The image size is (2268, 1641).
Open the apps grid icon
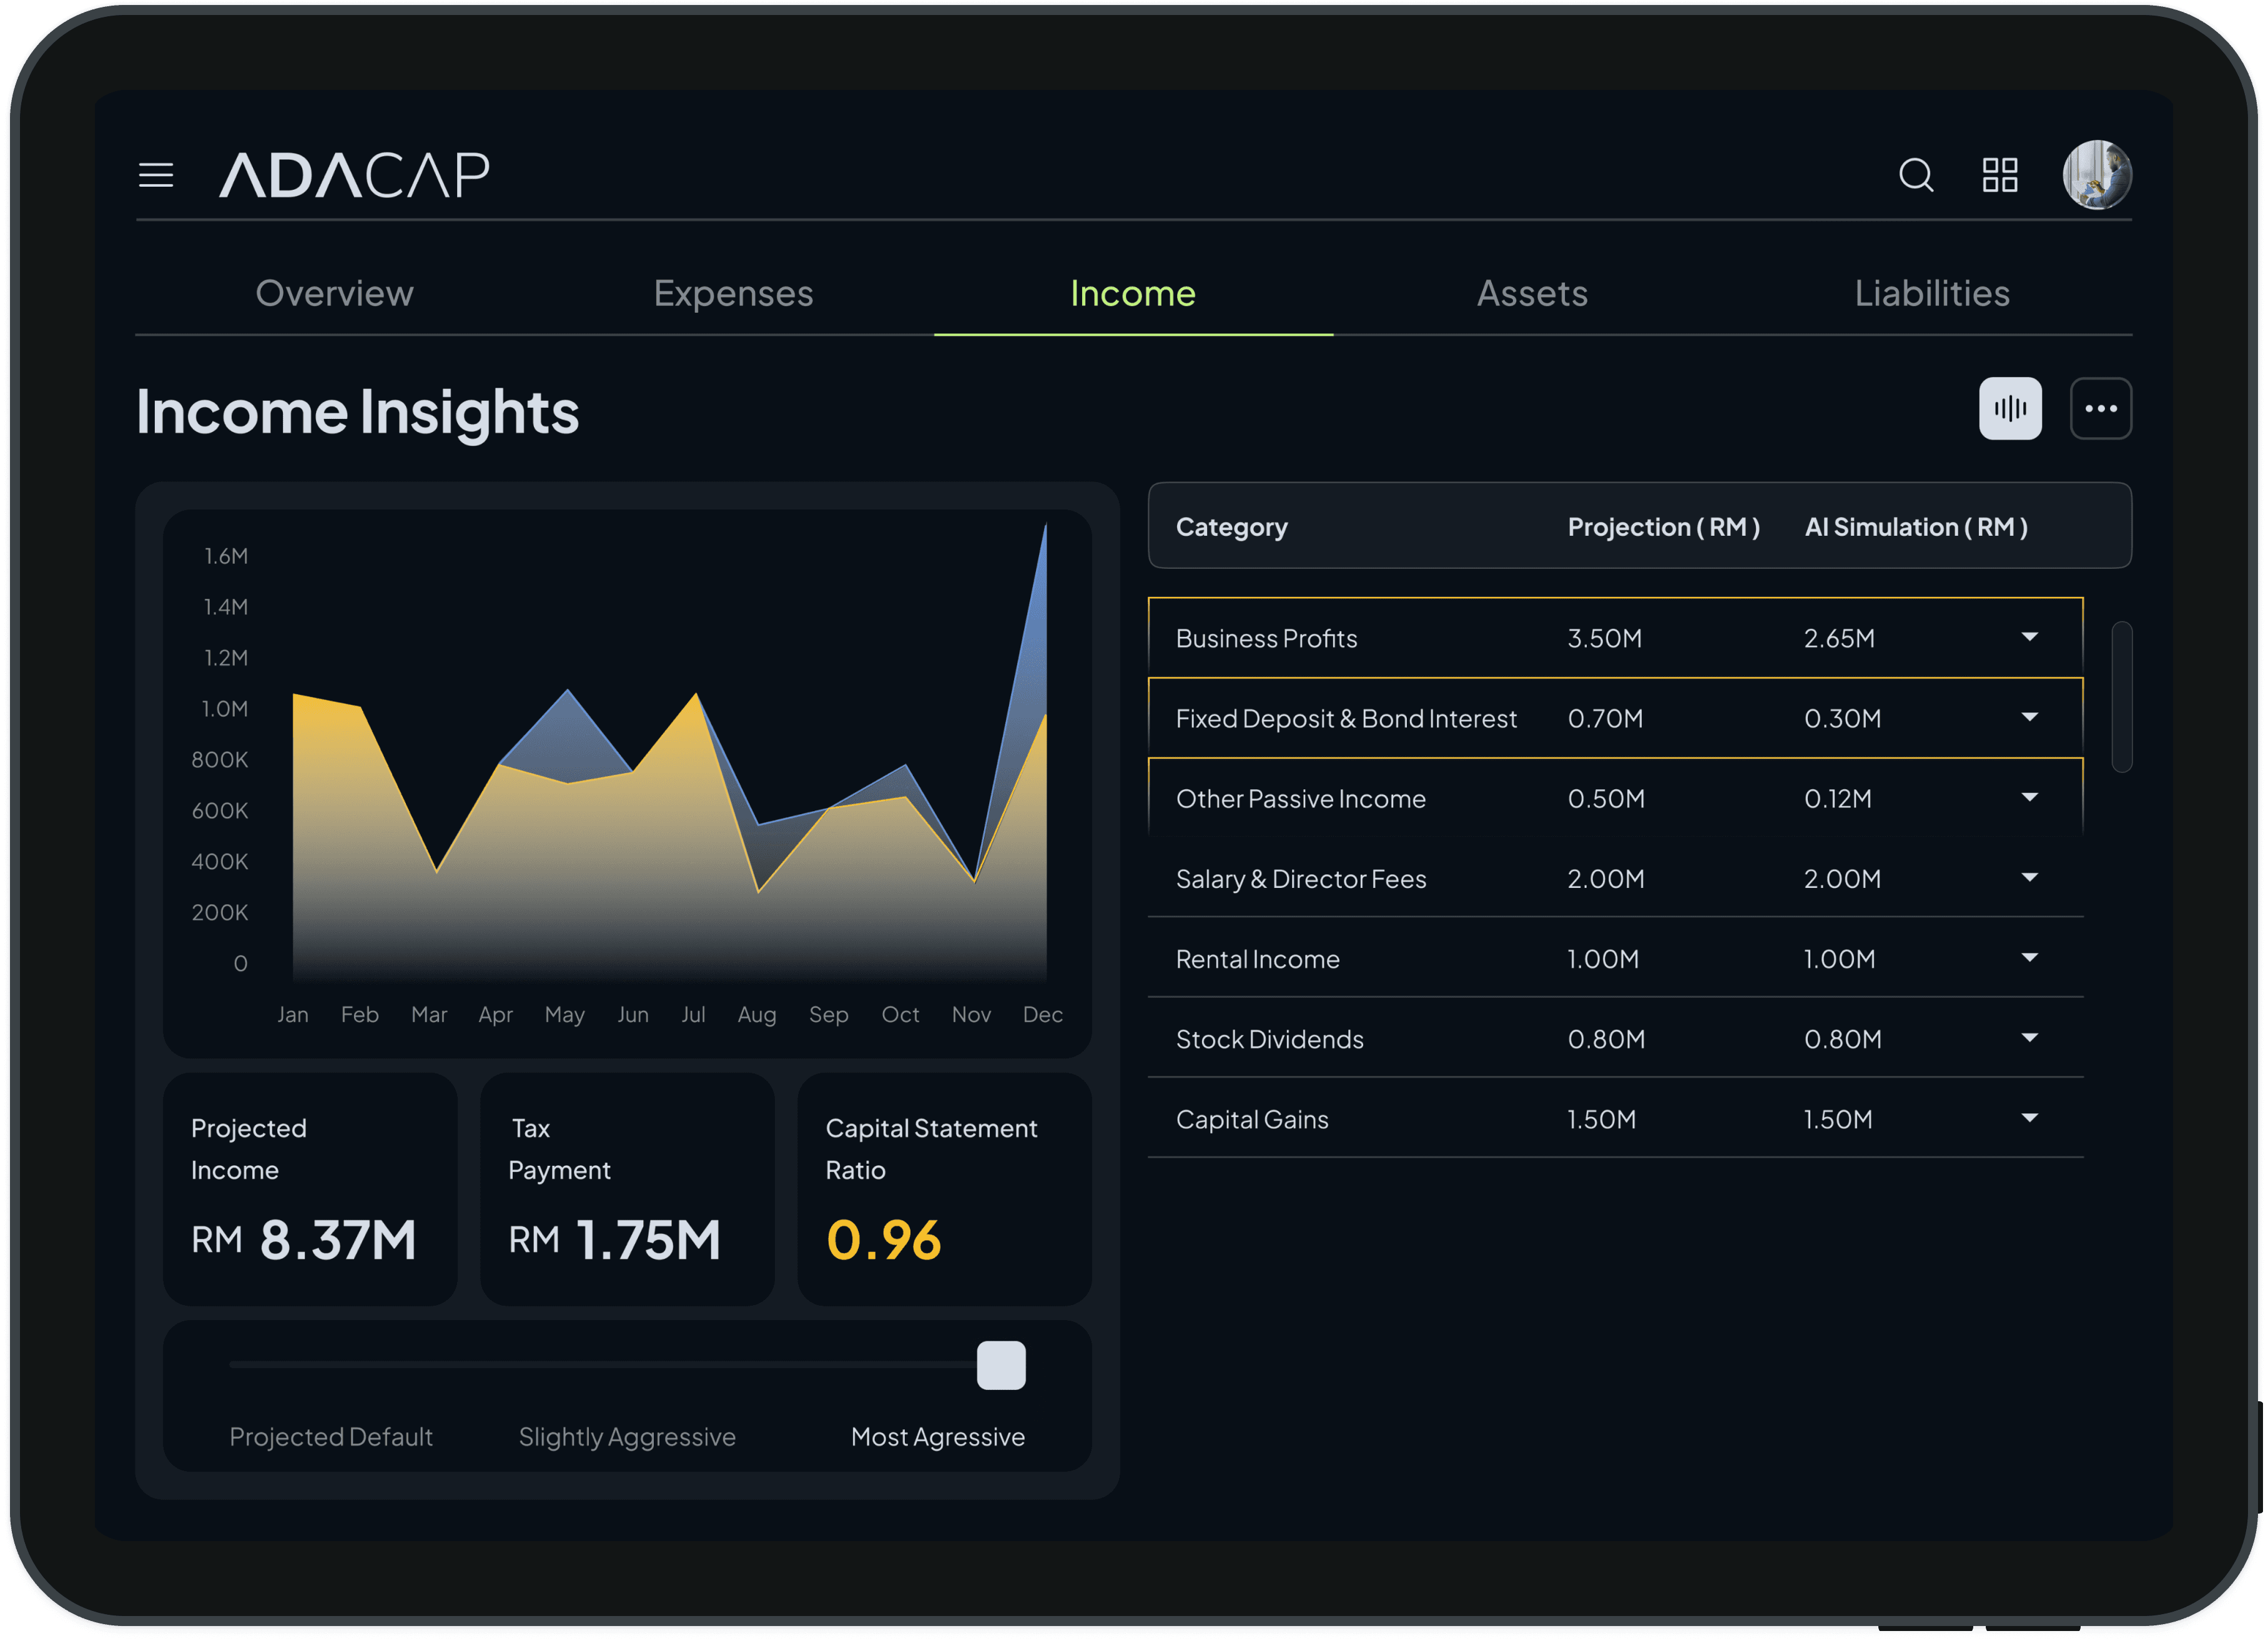coord(2000,175)
